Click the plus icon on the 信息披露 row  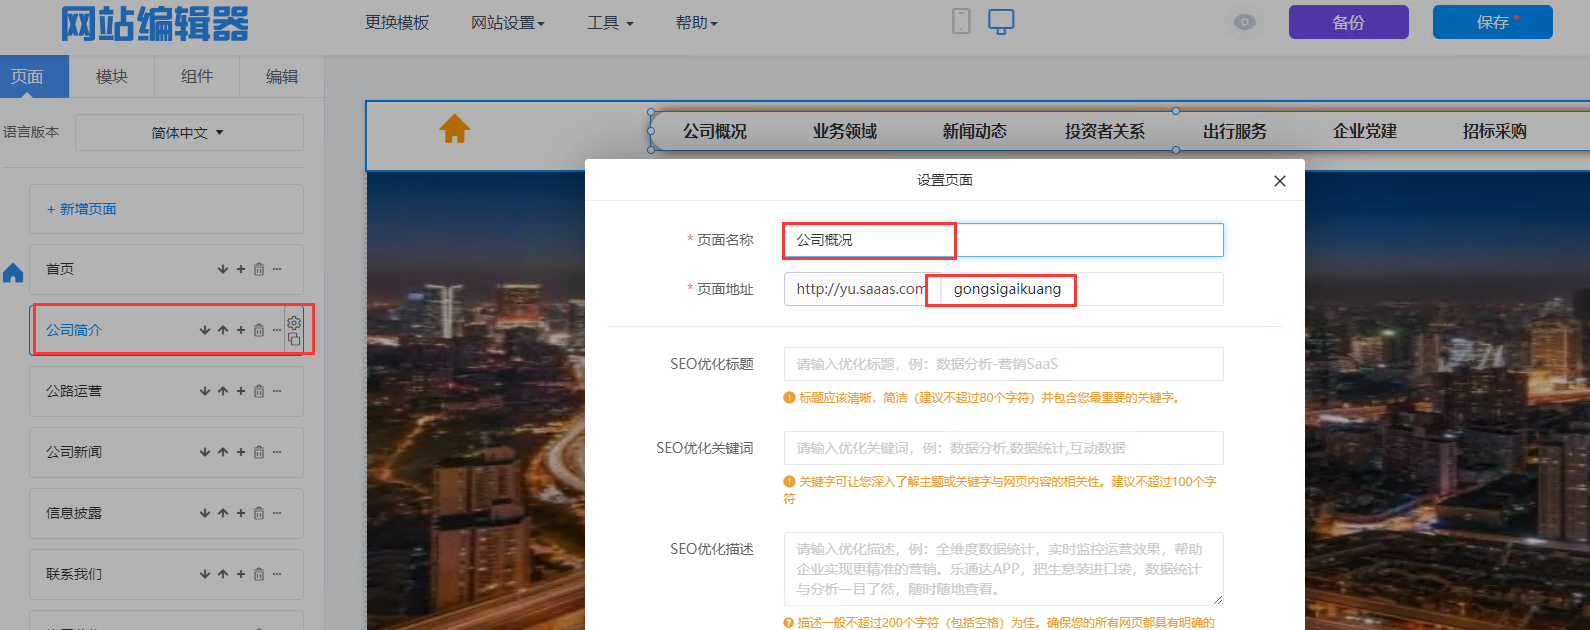[241, 513]
